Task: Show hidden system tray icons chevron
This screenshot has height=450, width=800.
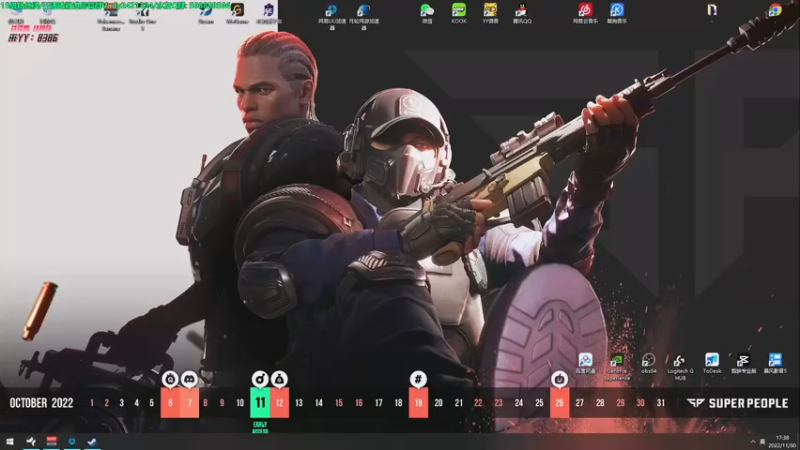Action: click(753, 442)
